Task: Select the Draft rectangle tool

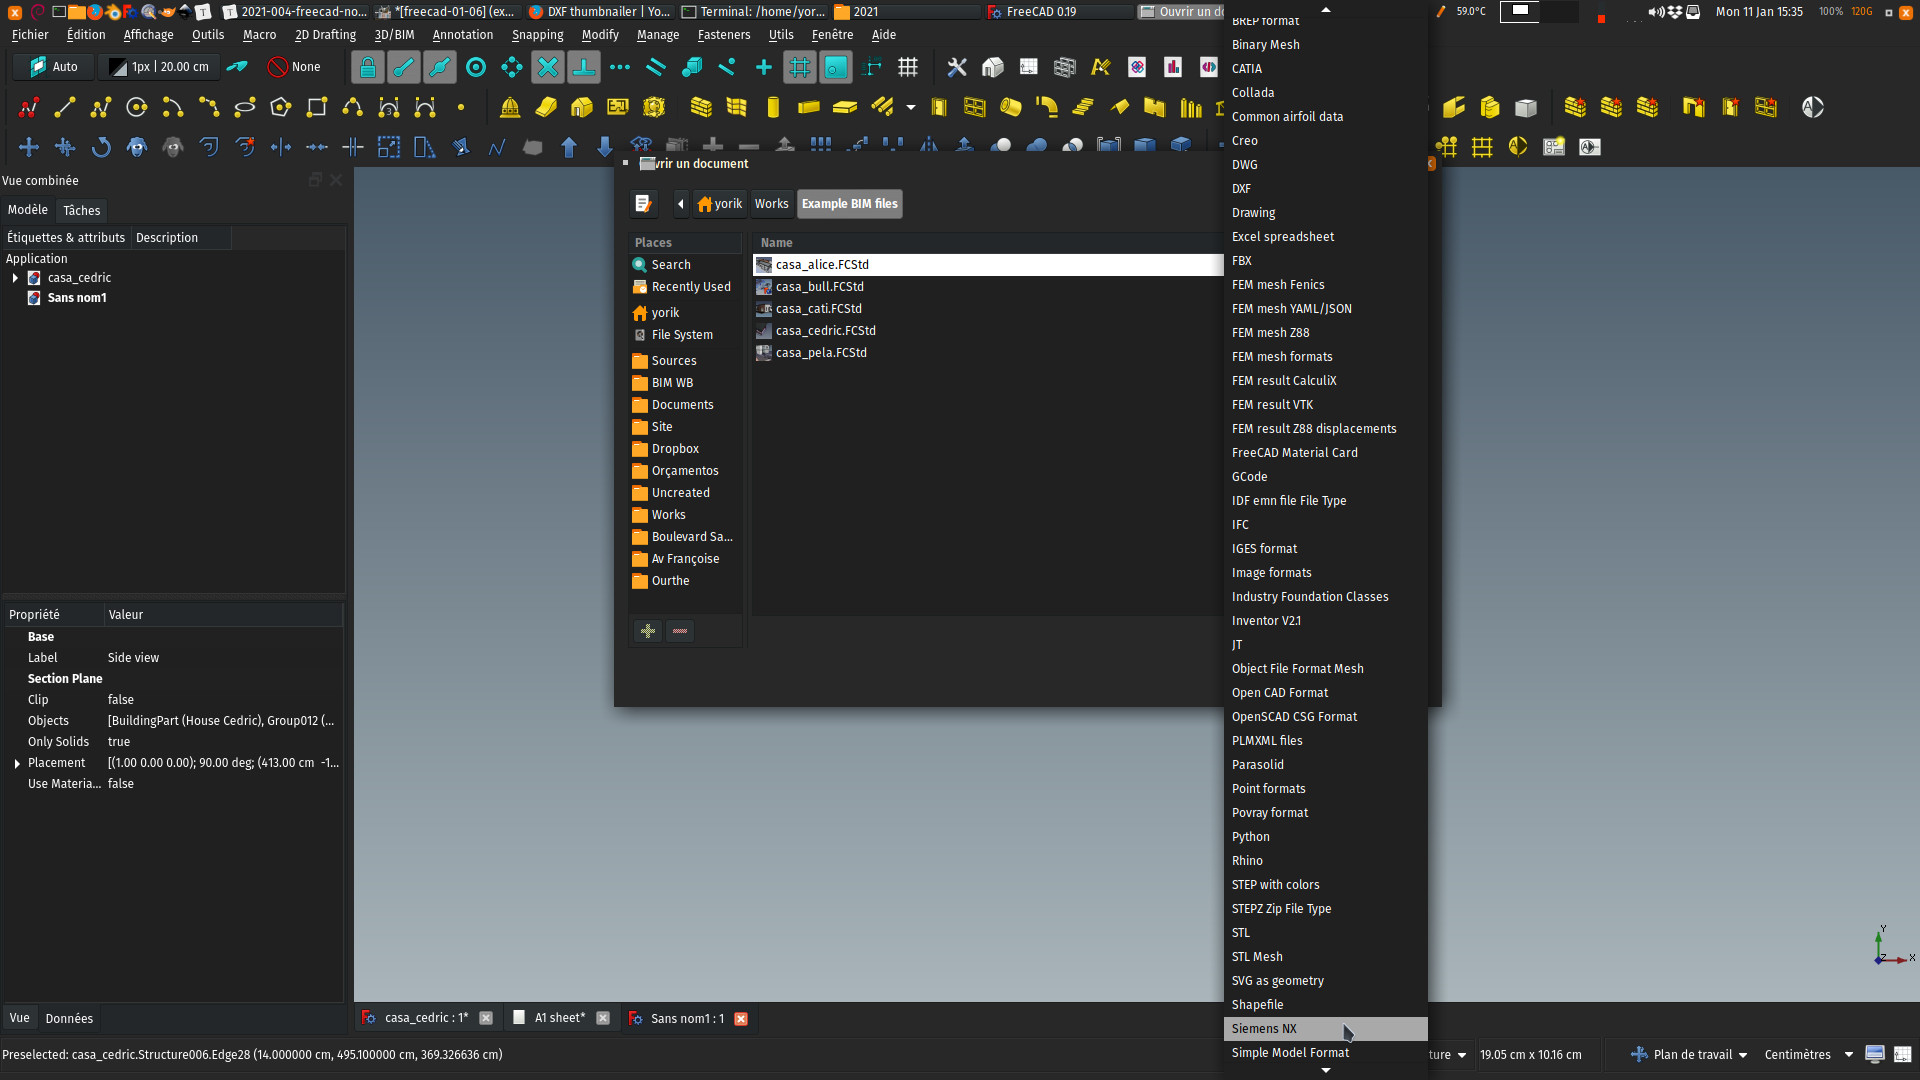Action: 317,107
